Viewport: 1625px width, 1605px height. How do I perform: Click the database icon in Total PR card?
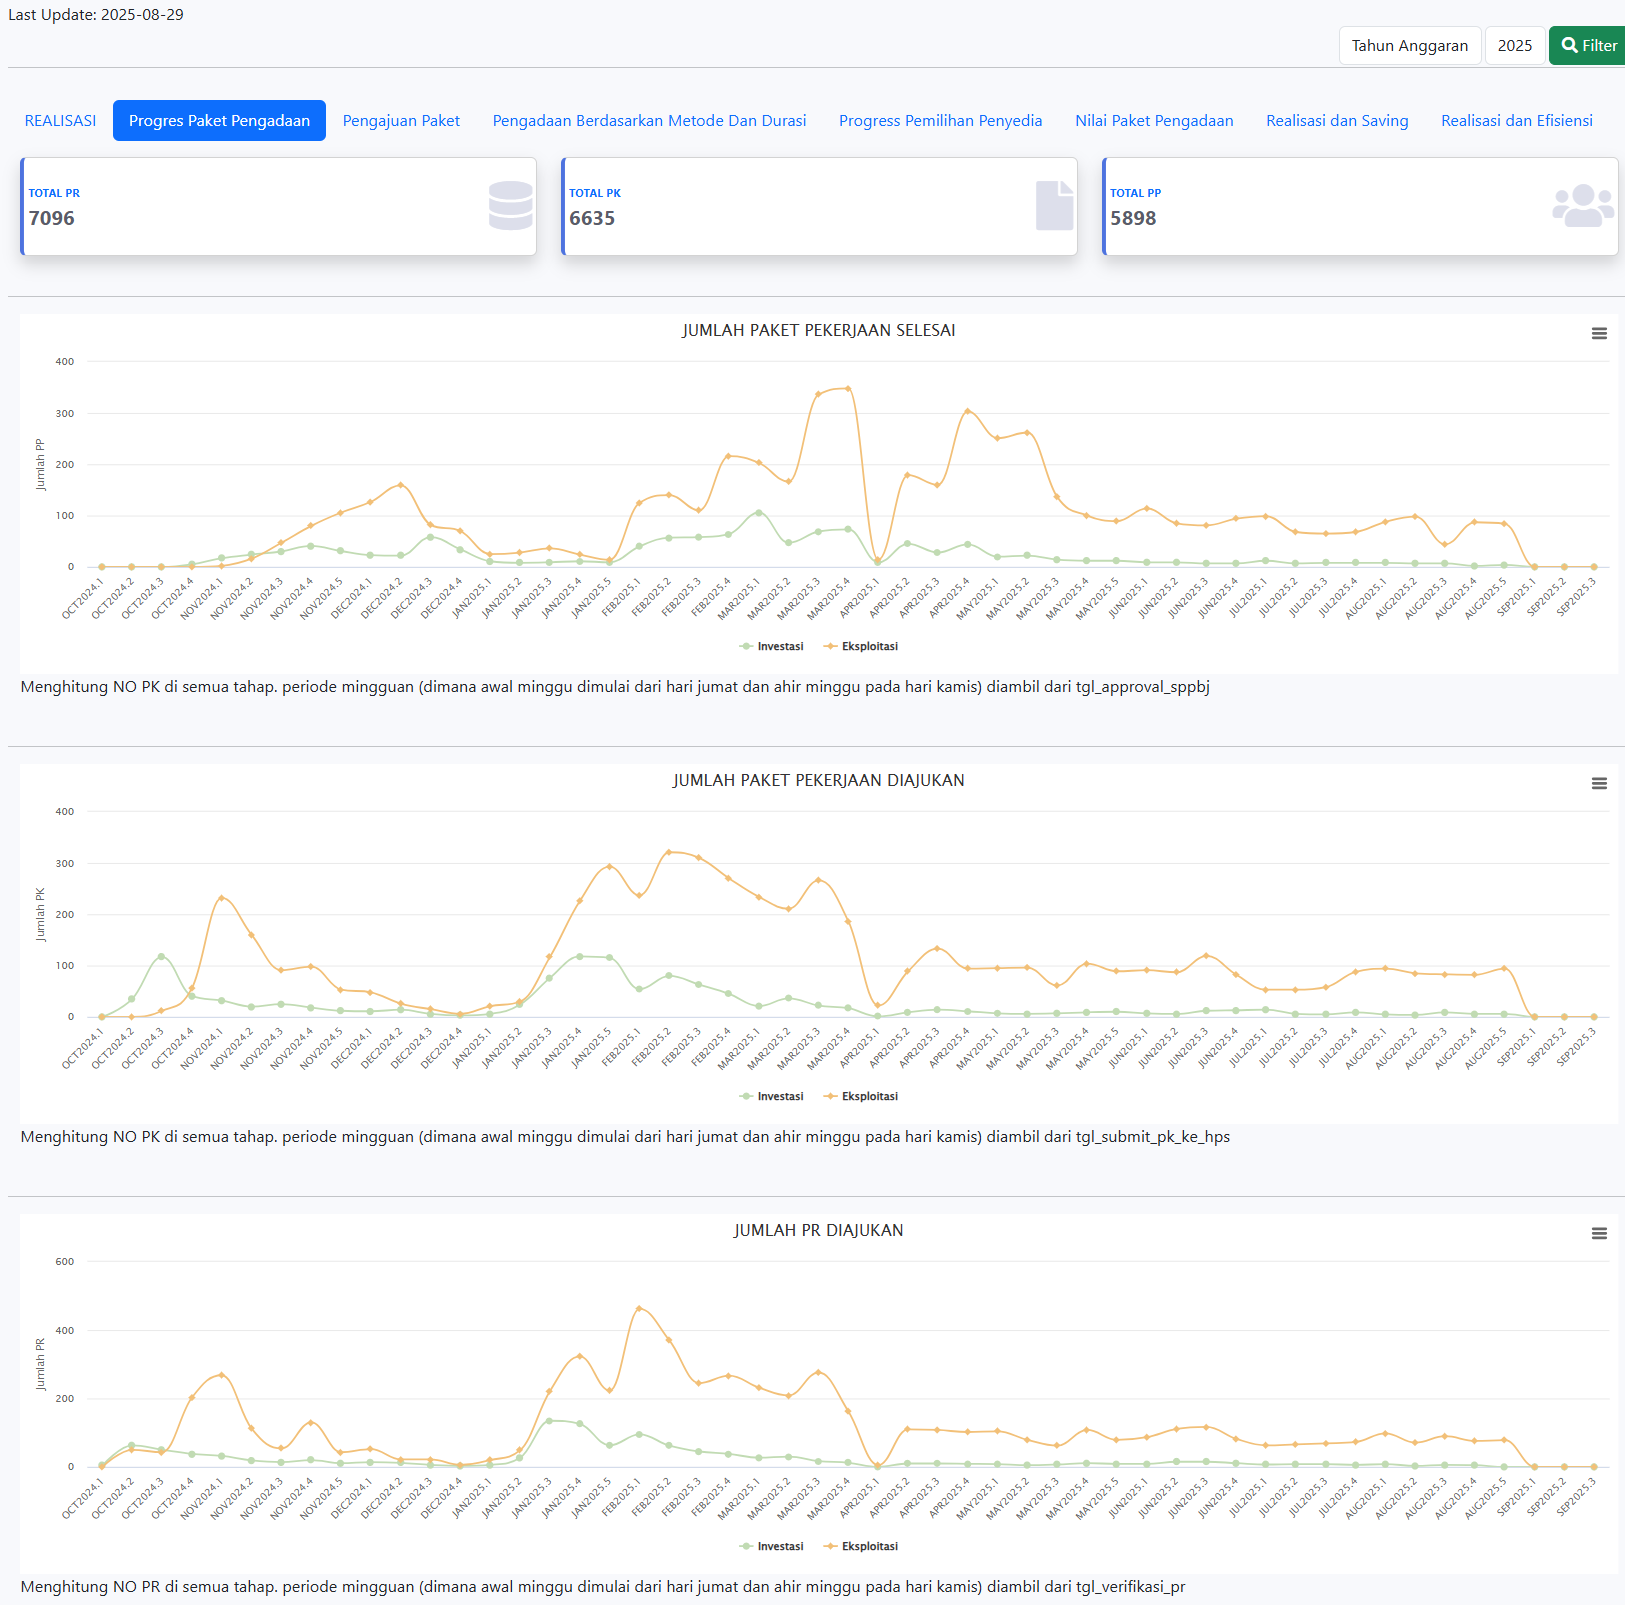coord(510,206)
